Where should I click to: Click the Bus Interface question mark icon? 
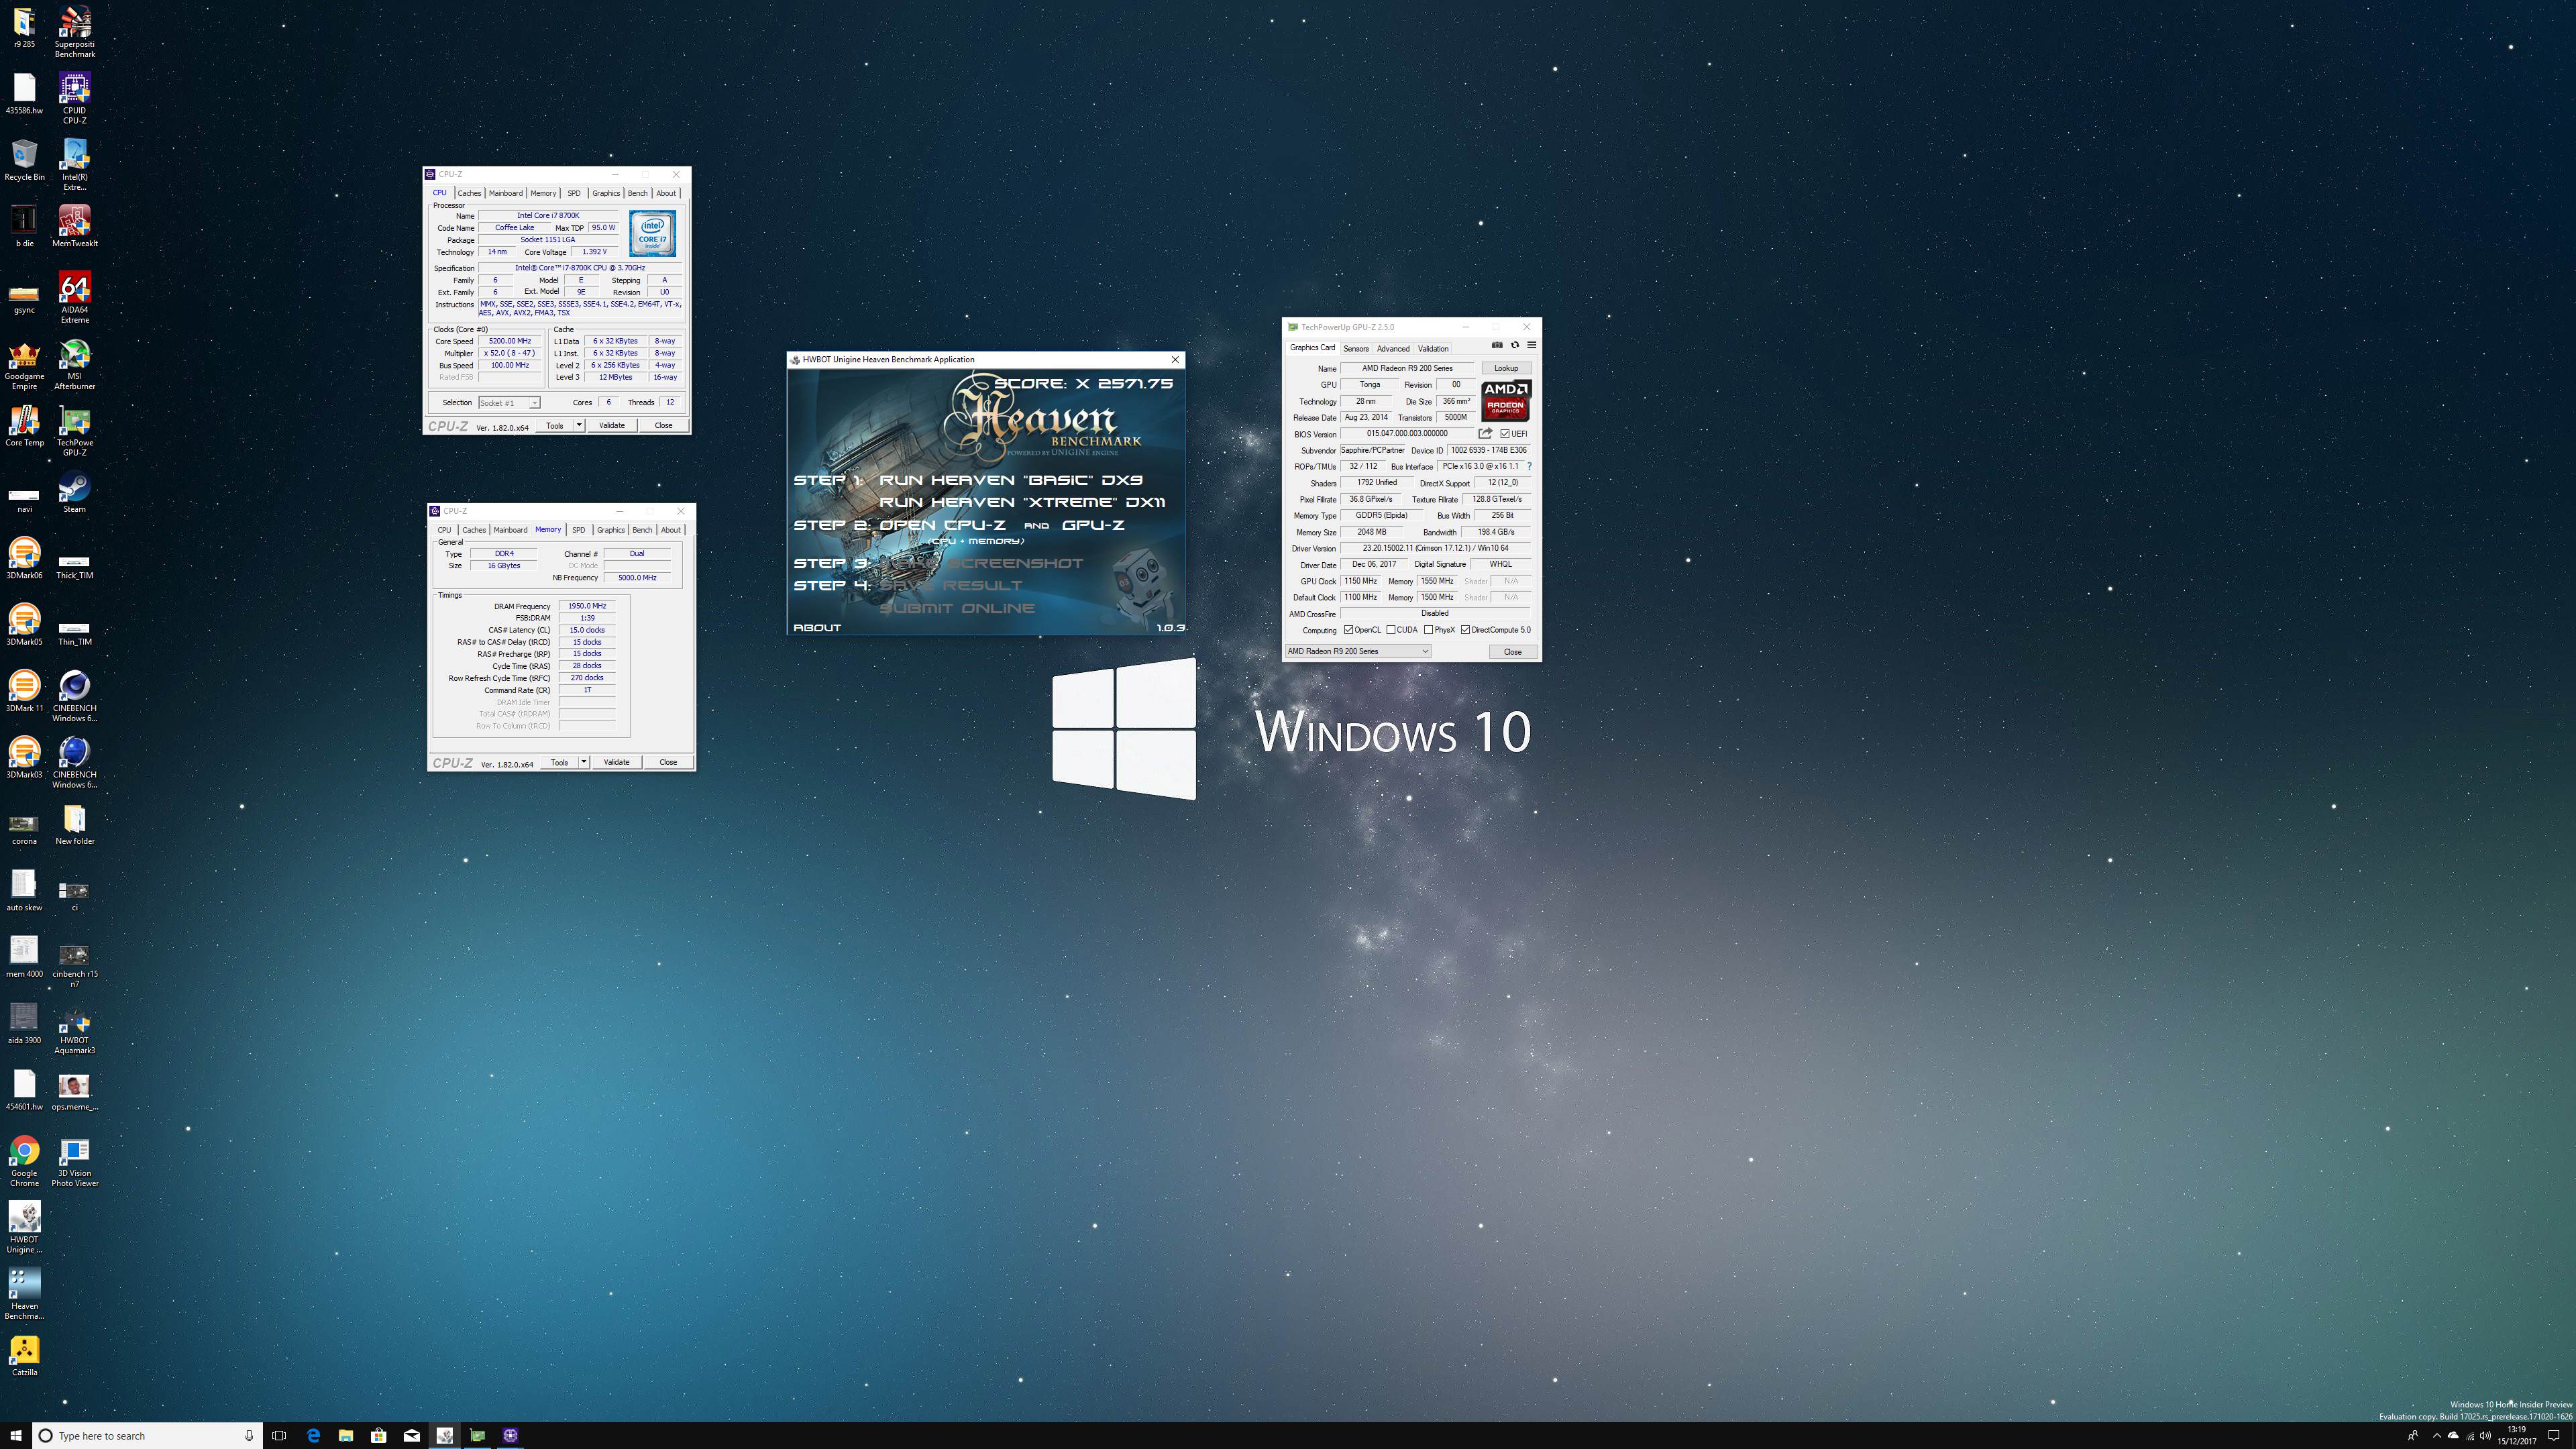(1529, 466)
